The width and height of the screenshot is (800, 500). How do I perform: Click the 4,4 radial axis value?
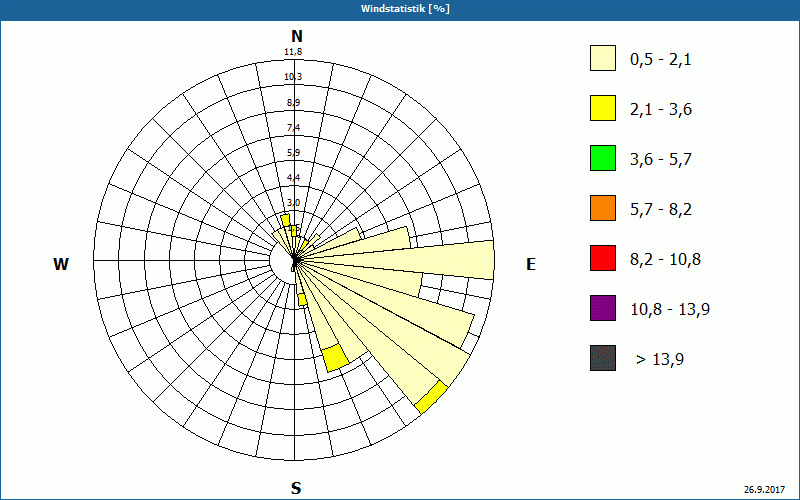click(x=293, y=178)
